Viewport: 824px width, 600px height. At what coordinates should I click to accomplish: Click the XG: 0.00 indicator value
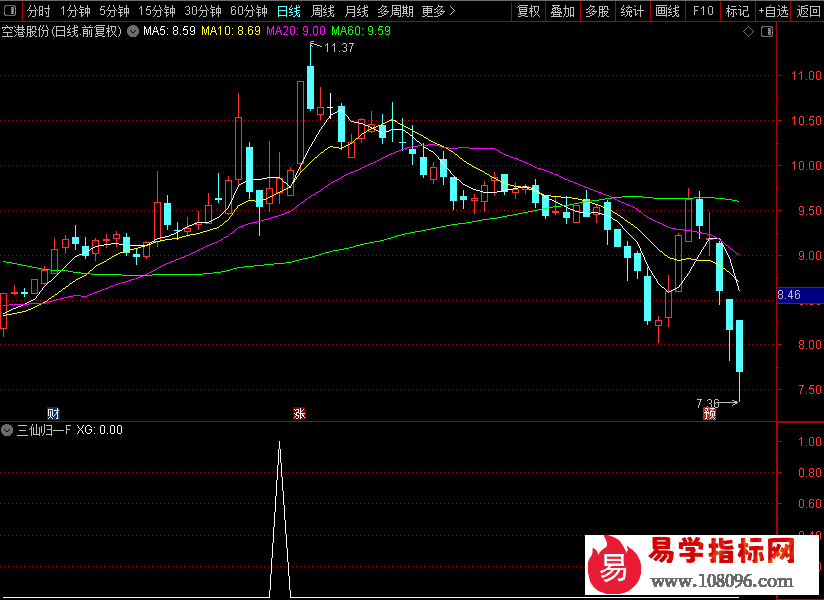tap(99, 430)
